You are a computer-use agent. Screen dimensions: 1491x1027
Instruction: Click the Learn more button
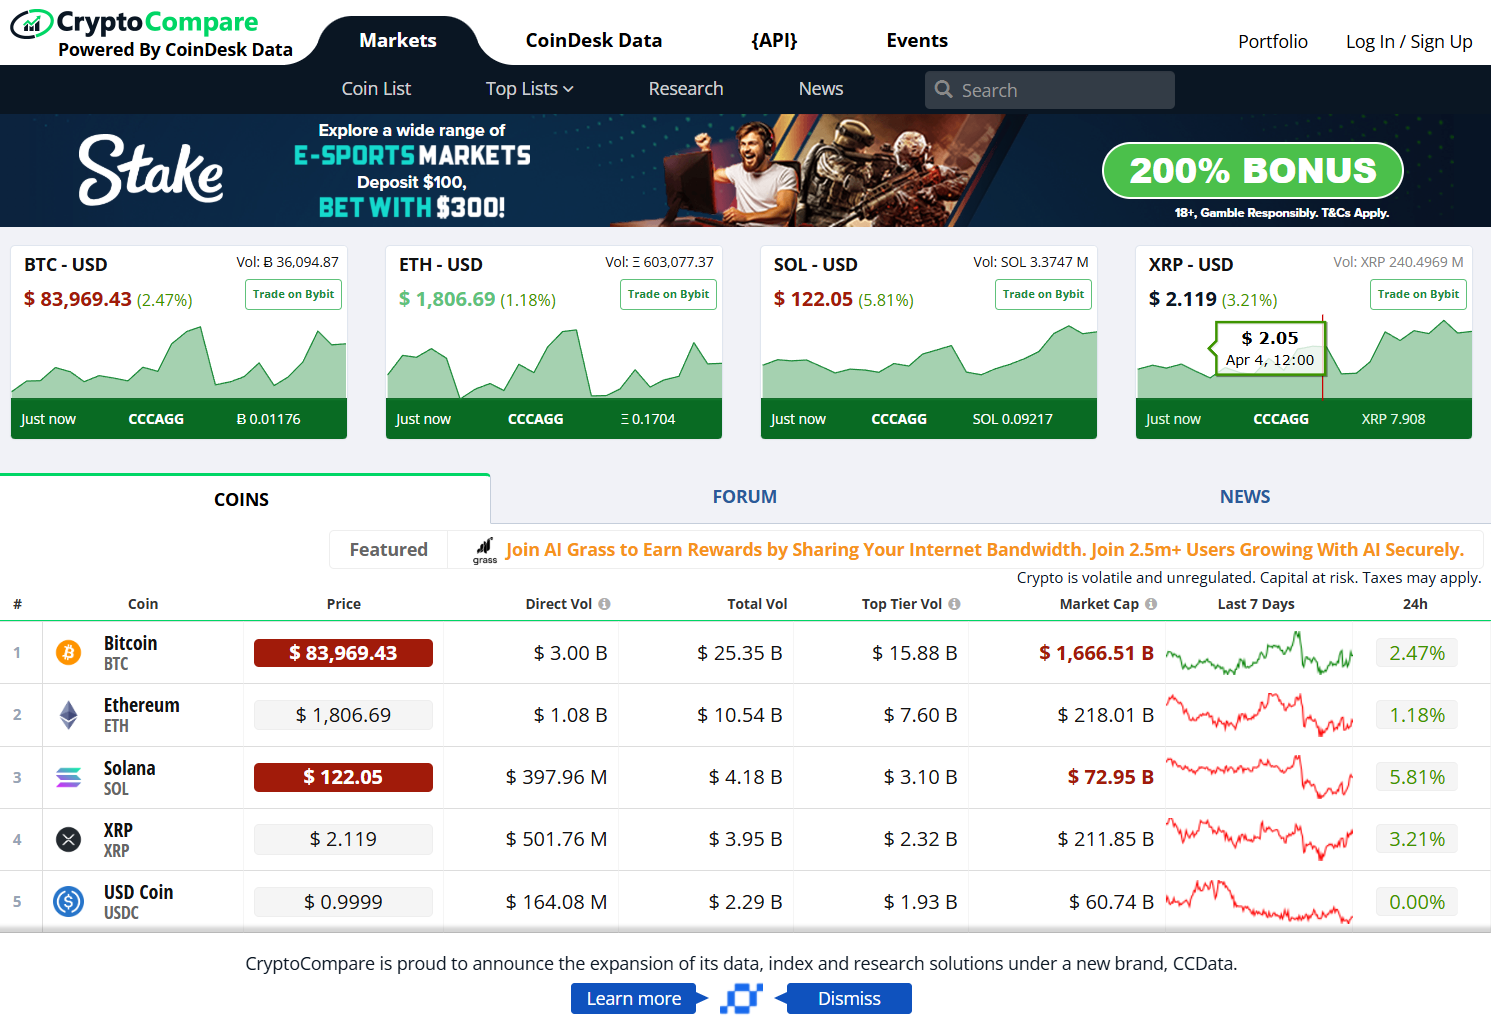pyautogui.click(x=634, y=999)
